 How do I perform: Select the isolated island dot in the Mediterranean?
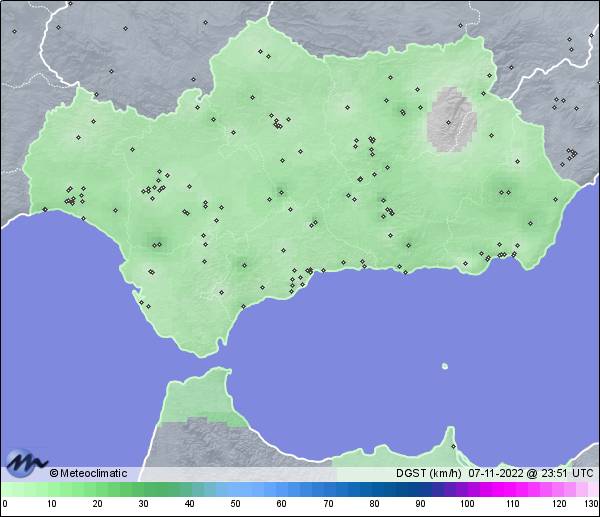(444, 365)
